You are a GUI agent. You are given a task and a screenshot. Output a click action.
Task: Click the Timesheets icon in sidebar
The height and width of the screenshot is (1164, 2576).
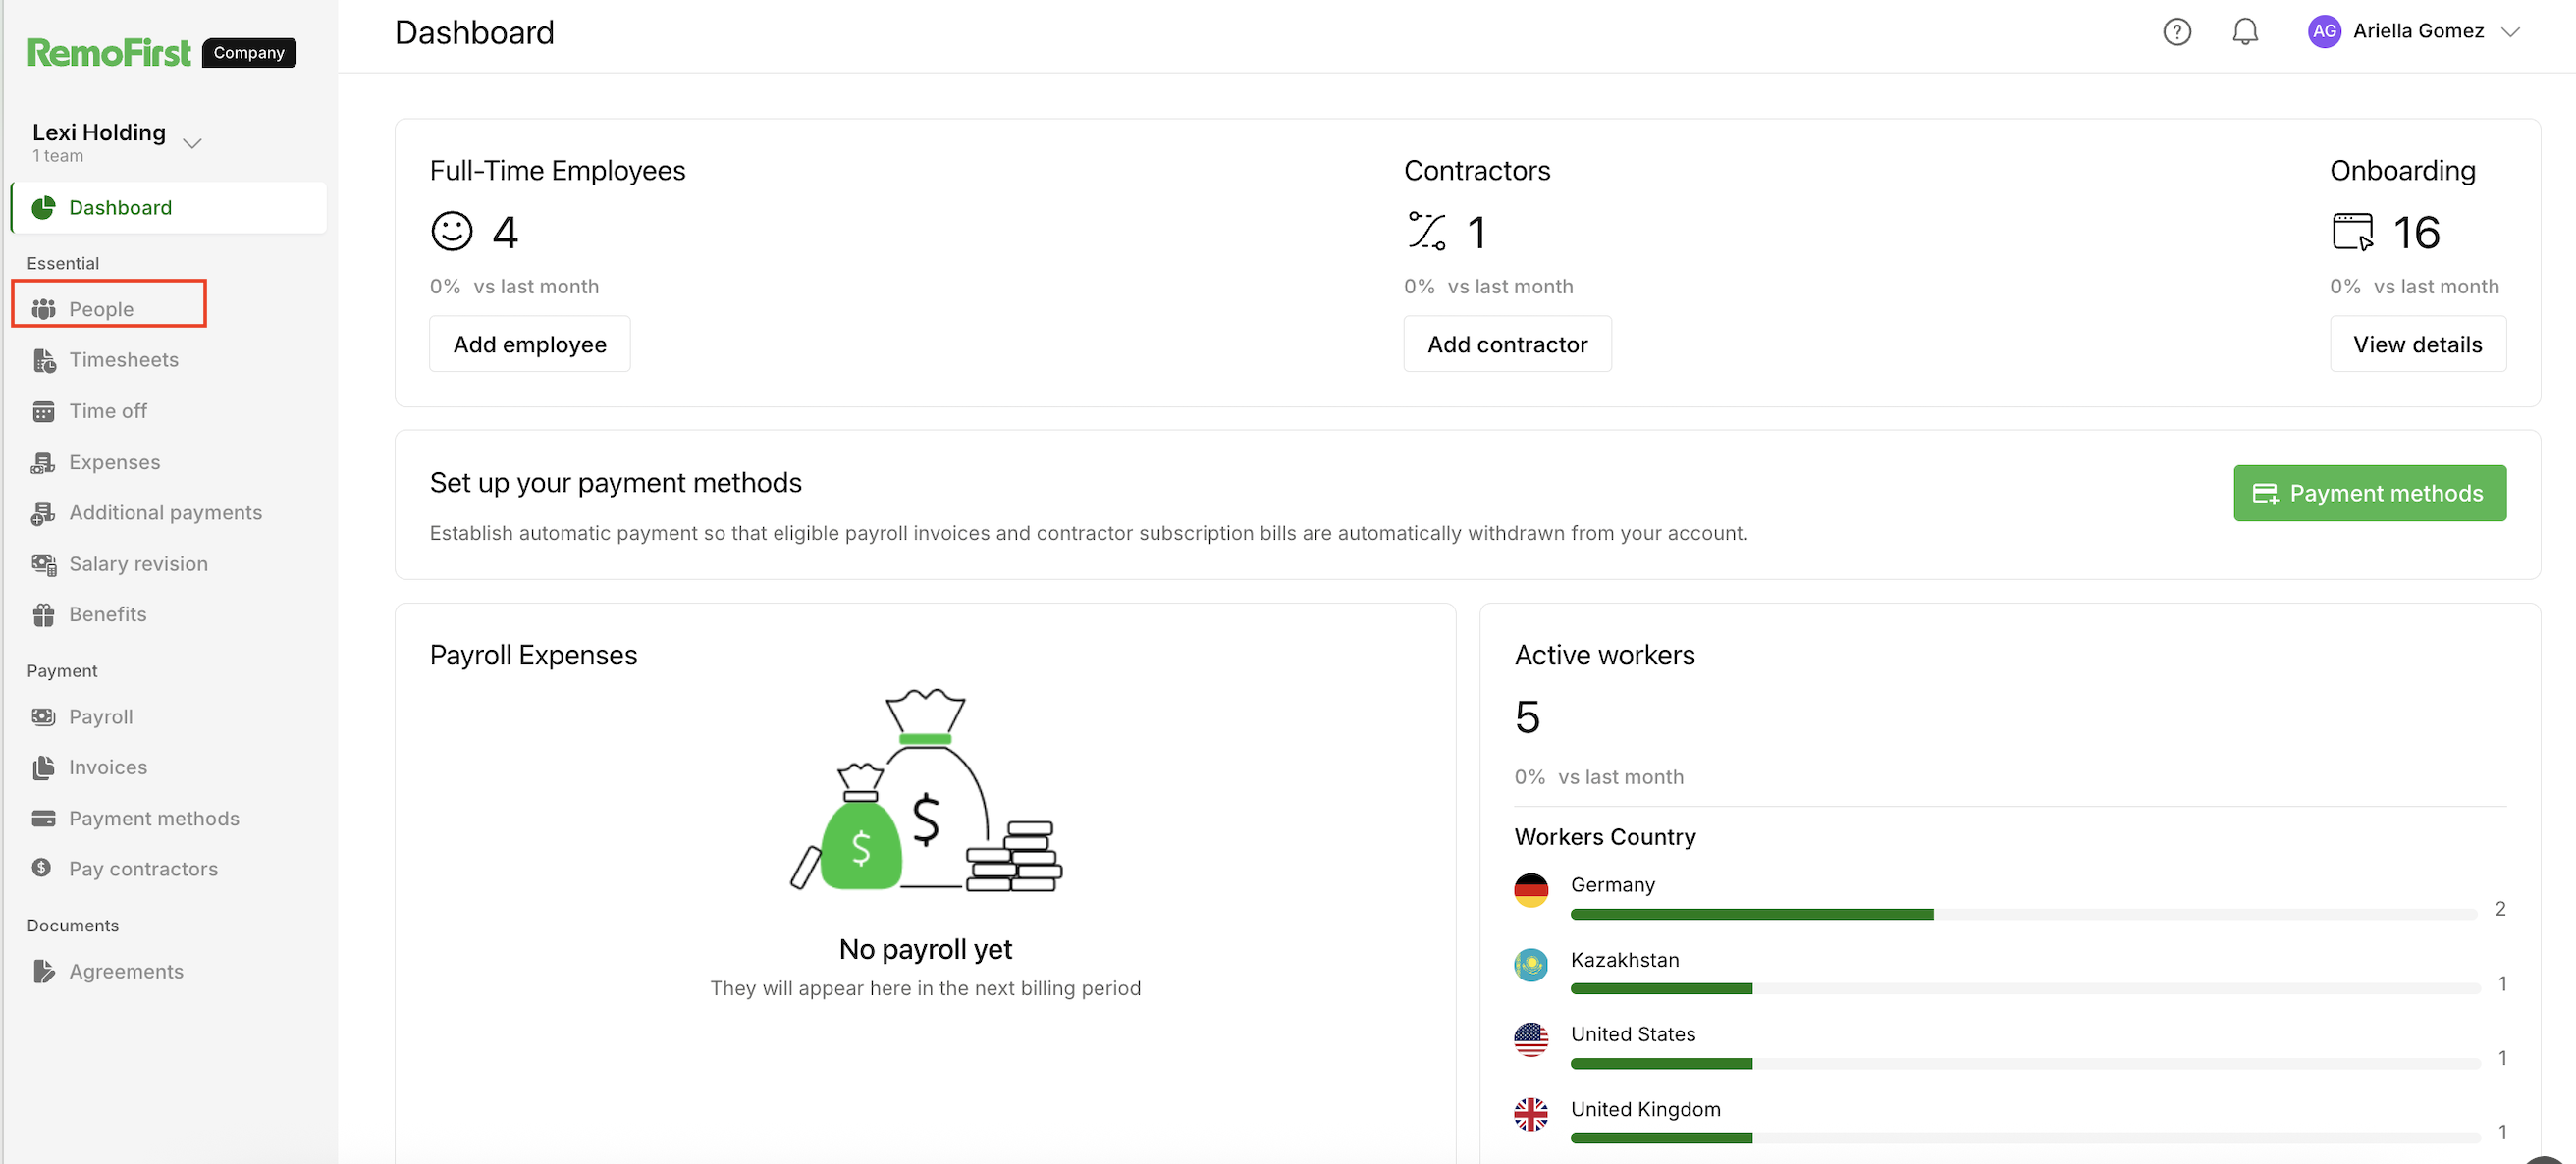pyautogui.click(x=44, y=360)
